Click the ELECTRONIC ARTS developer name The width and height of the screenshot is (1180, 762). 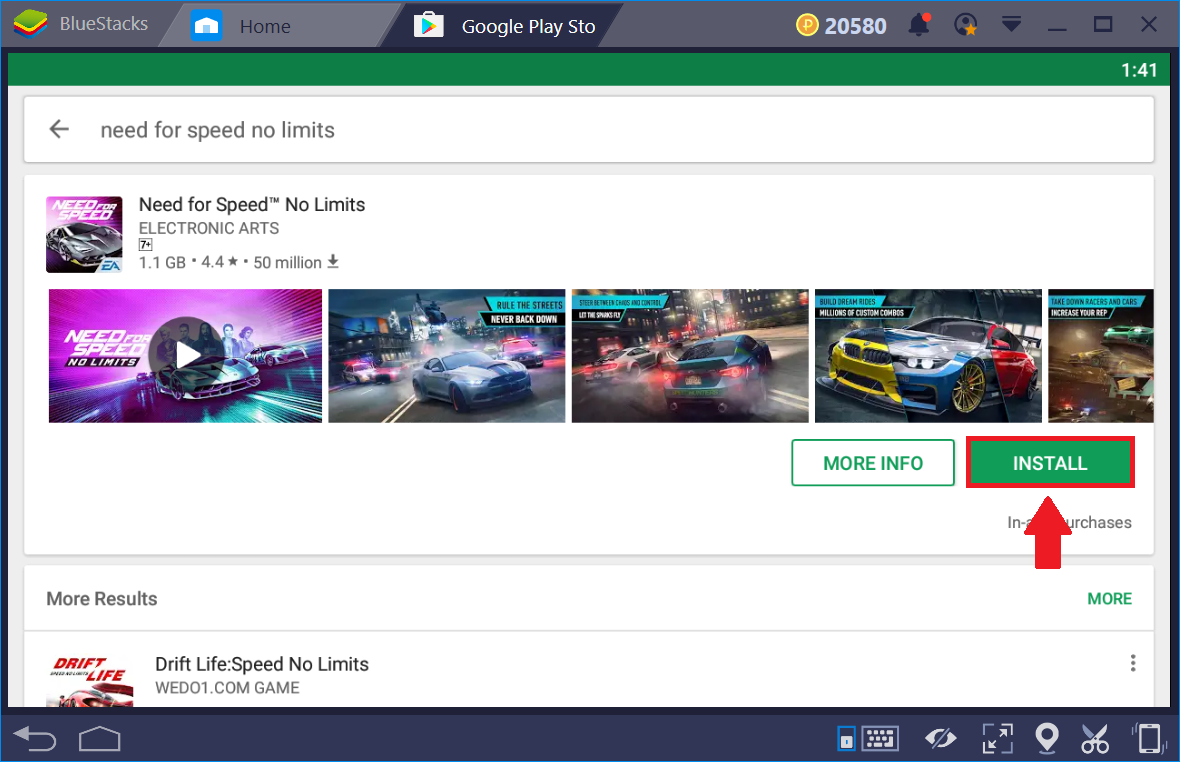coord(208,228)
